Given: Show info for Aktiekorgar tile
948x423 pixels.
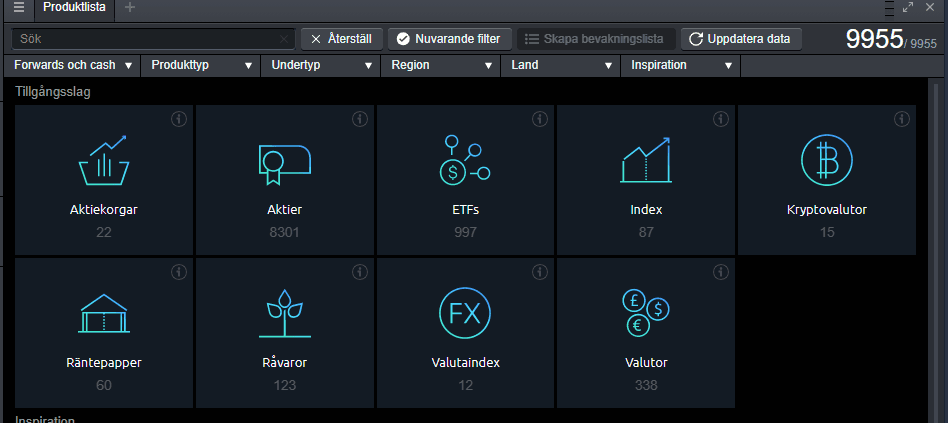Looking at the screenshot, I should tap(178, 119).
